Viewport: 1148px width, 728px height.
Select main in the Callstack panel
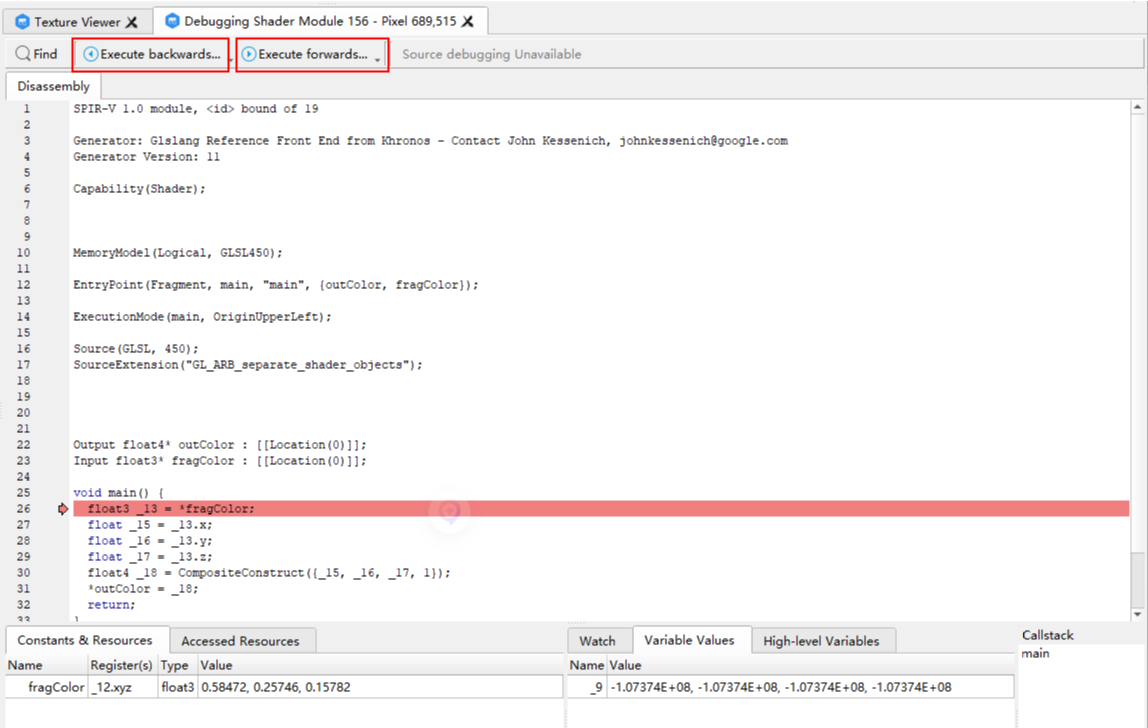point(1035,653)
